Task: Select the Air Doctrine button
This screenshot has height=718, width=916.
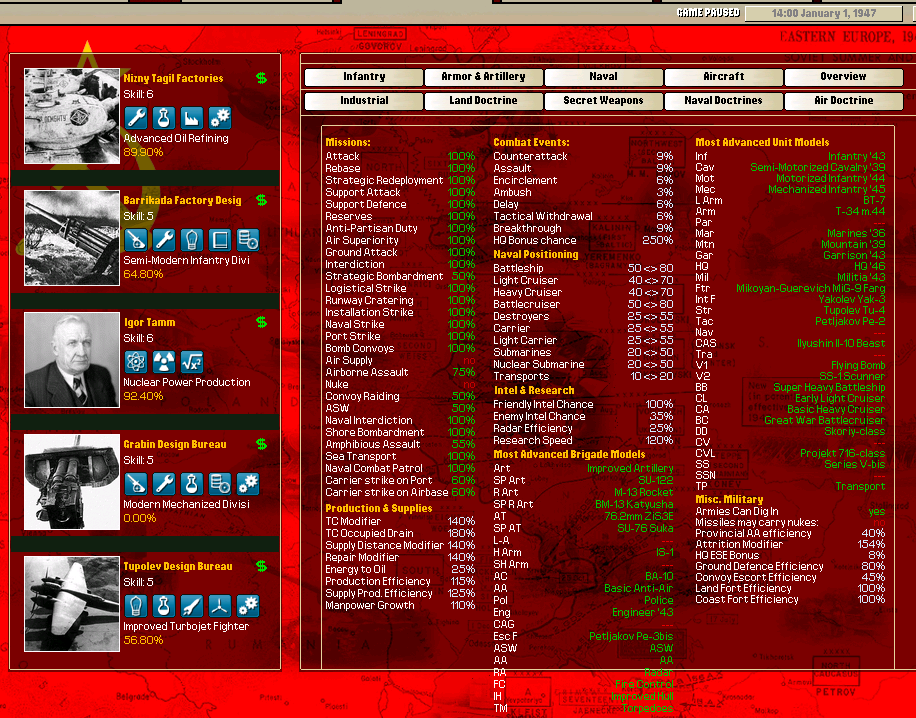Action: [x=844, y=101]
